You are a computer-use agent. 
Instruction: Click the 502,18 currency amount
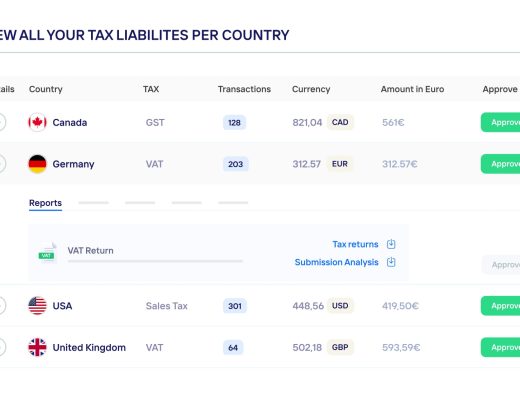tap(307, 348)
